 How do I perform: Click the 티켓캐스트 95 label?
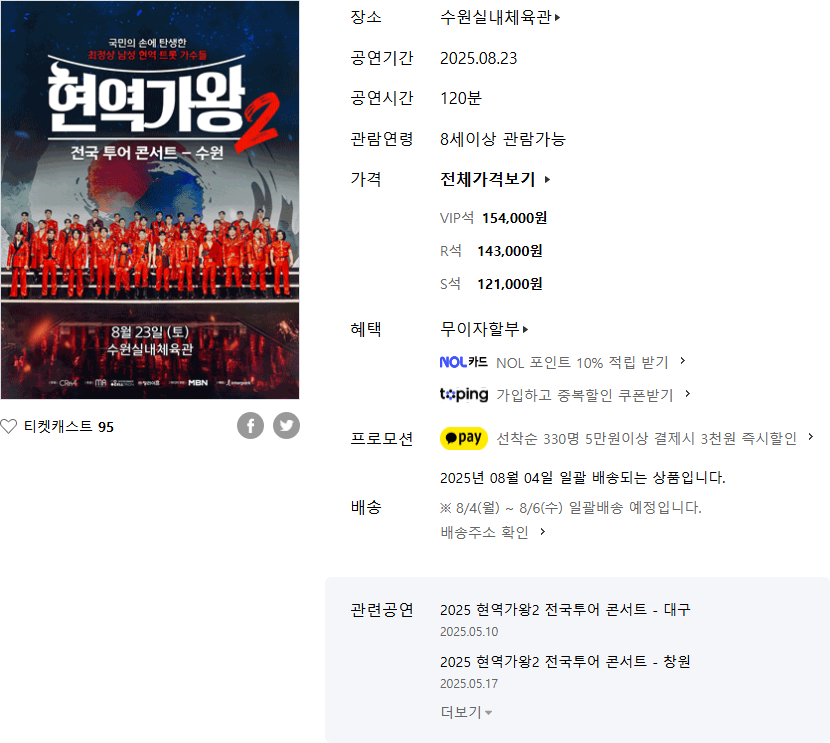pos(69,427)
